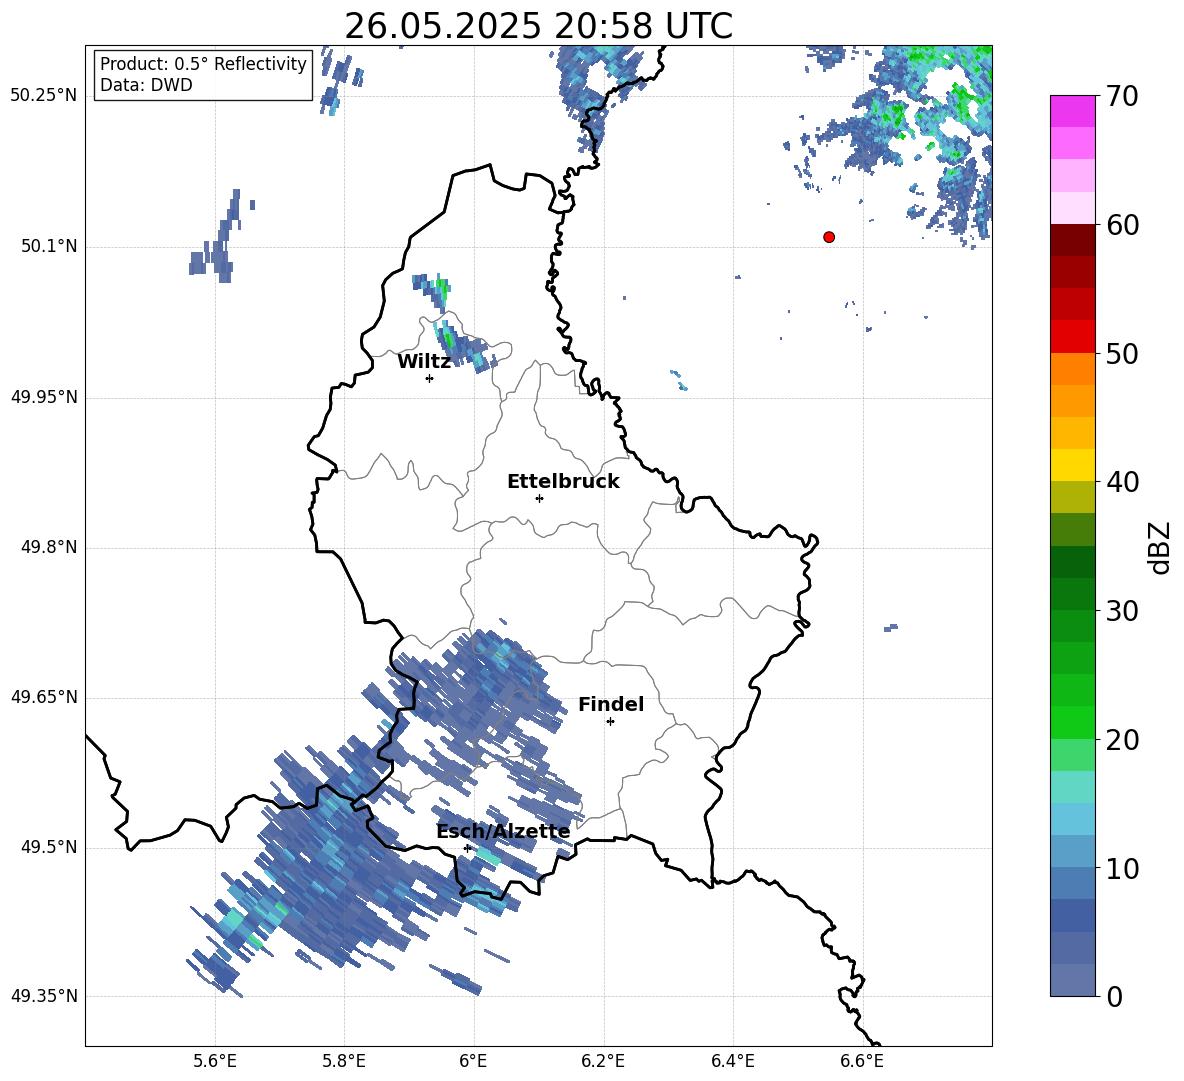Click the red radar site dot

point(829,237)
